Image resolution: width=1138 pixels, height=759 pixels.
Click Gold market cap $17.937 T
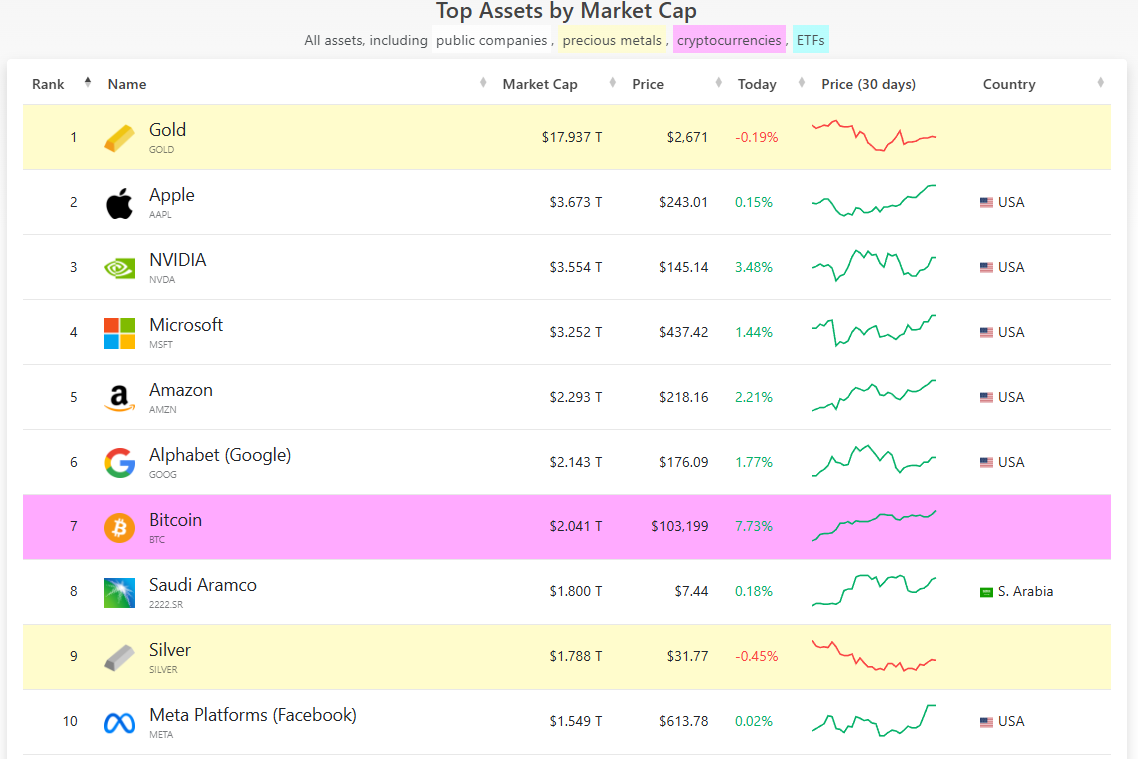coord(572,137)
